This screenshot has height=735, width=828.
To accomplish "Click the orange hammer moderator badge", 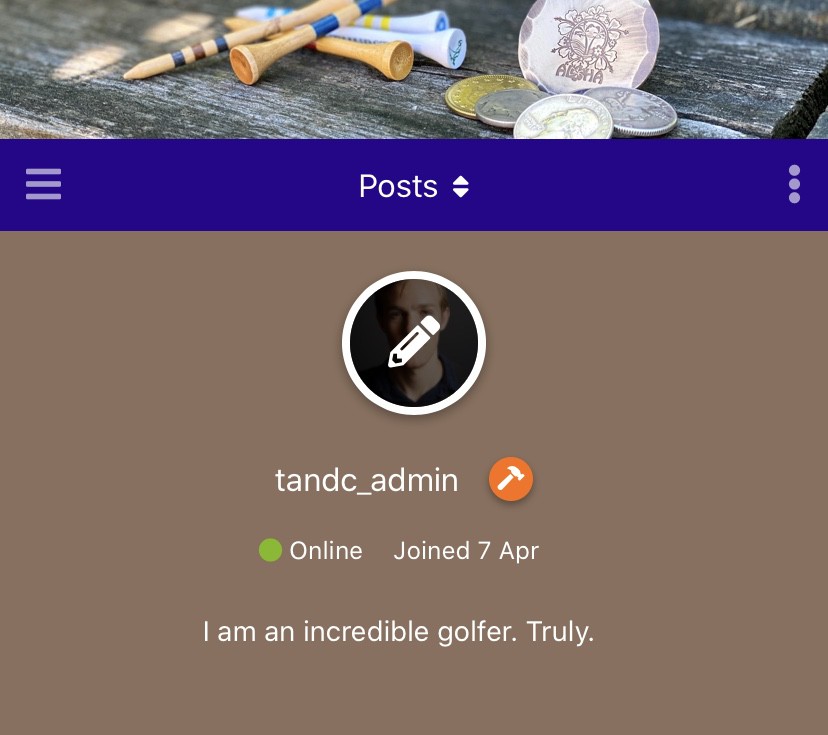I will 511,479.
